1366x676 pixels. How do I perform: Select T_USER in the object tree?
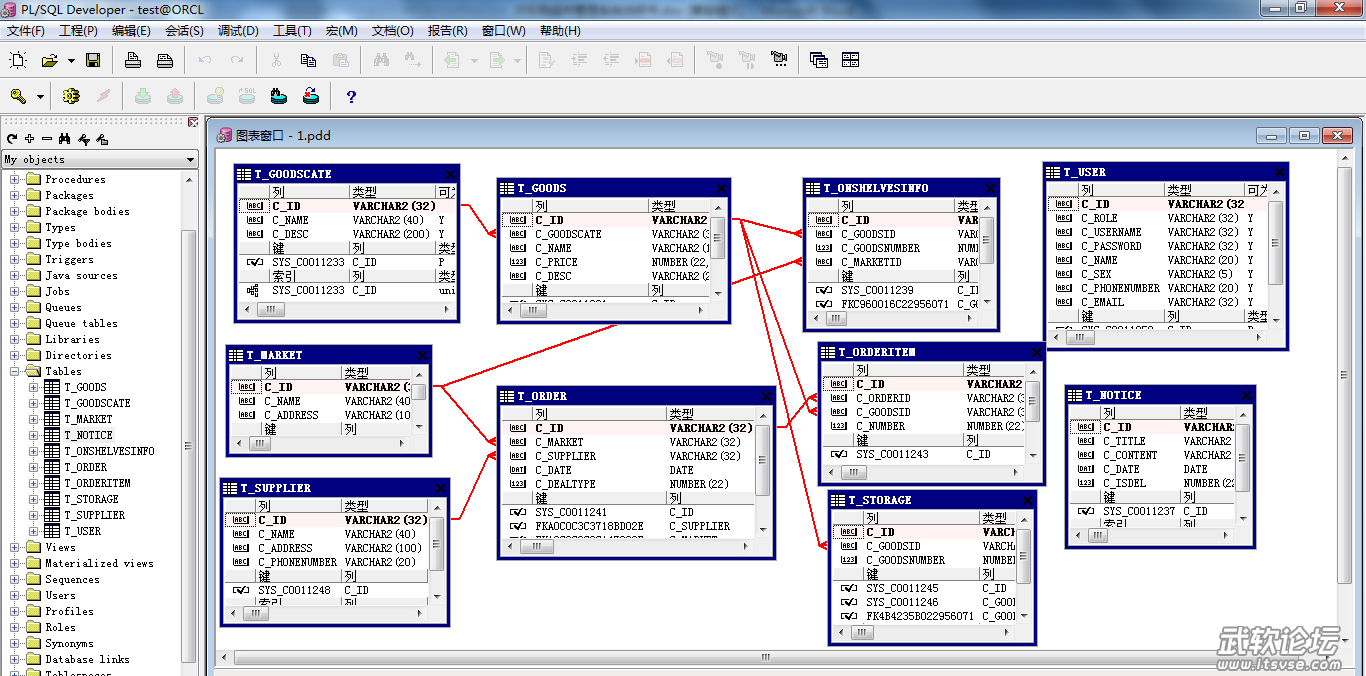click(x=82, y=531)
